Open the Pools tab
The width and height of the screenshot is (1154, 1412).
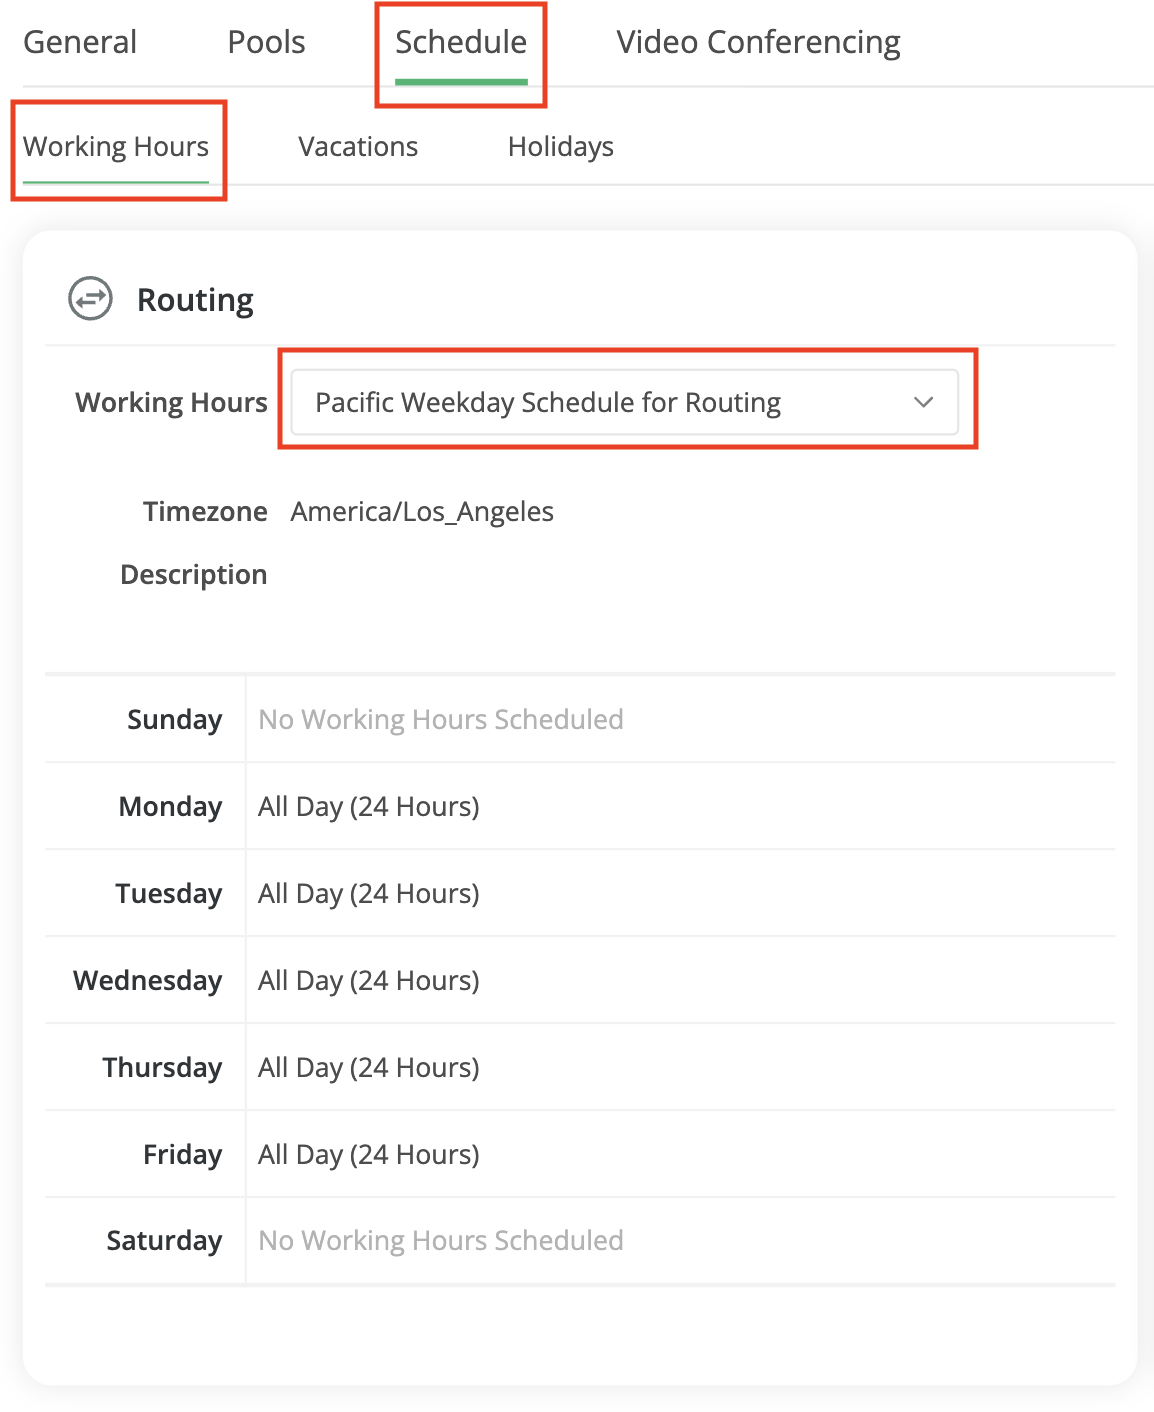tap(266, 42)
